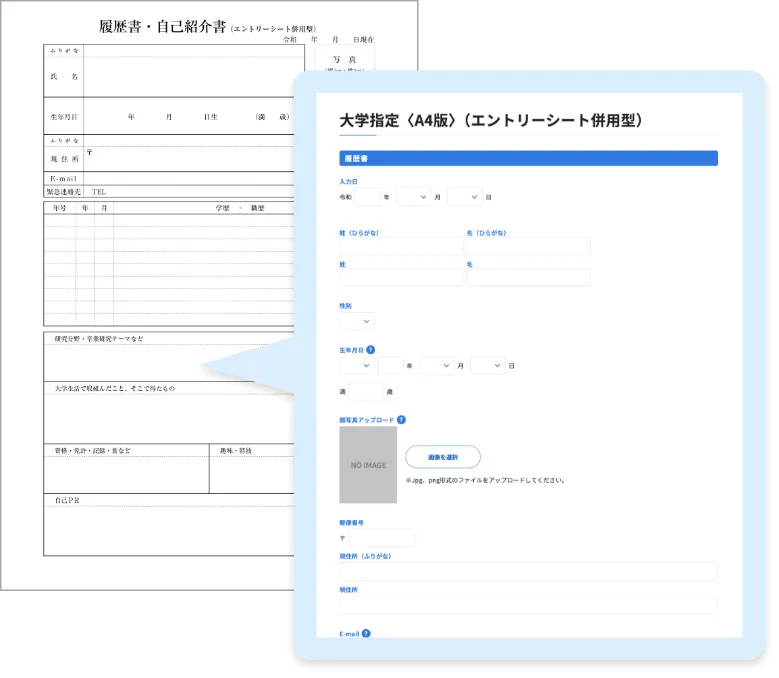Click the NO IMAGE photo placeholder
Screen dimensions: 779x678
point(368,465)
